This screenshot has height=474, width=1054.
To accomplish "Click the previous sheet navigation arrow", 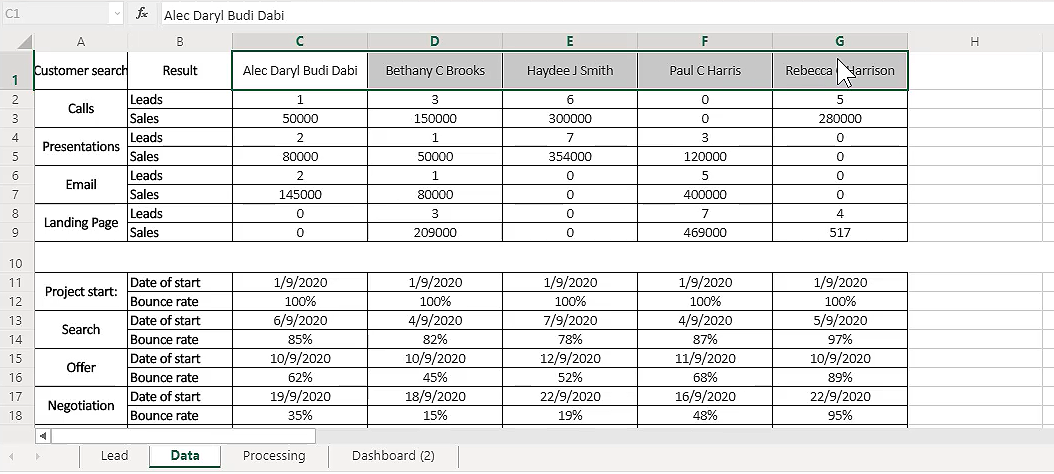I will point(14,456).
